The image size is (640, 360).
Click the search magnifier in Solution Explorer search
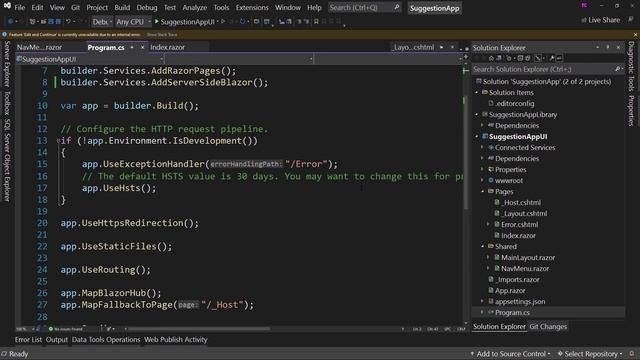(x=617, y=69)
